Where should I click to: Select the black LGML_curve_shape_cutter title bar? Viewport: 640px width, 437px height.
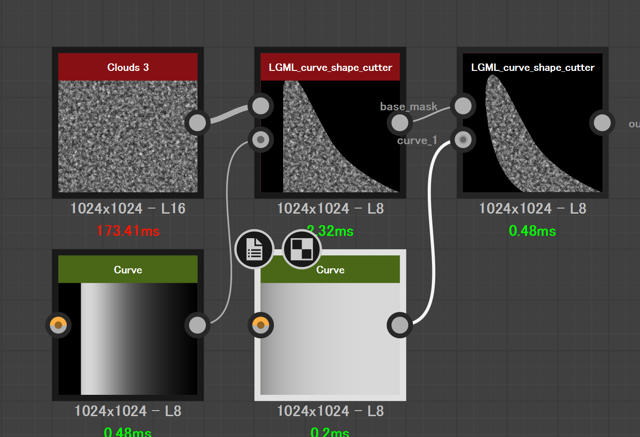tap(532, 67)
